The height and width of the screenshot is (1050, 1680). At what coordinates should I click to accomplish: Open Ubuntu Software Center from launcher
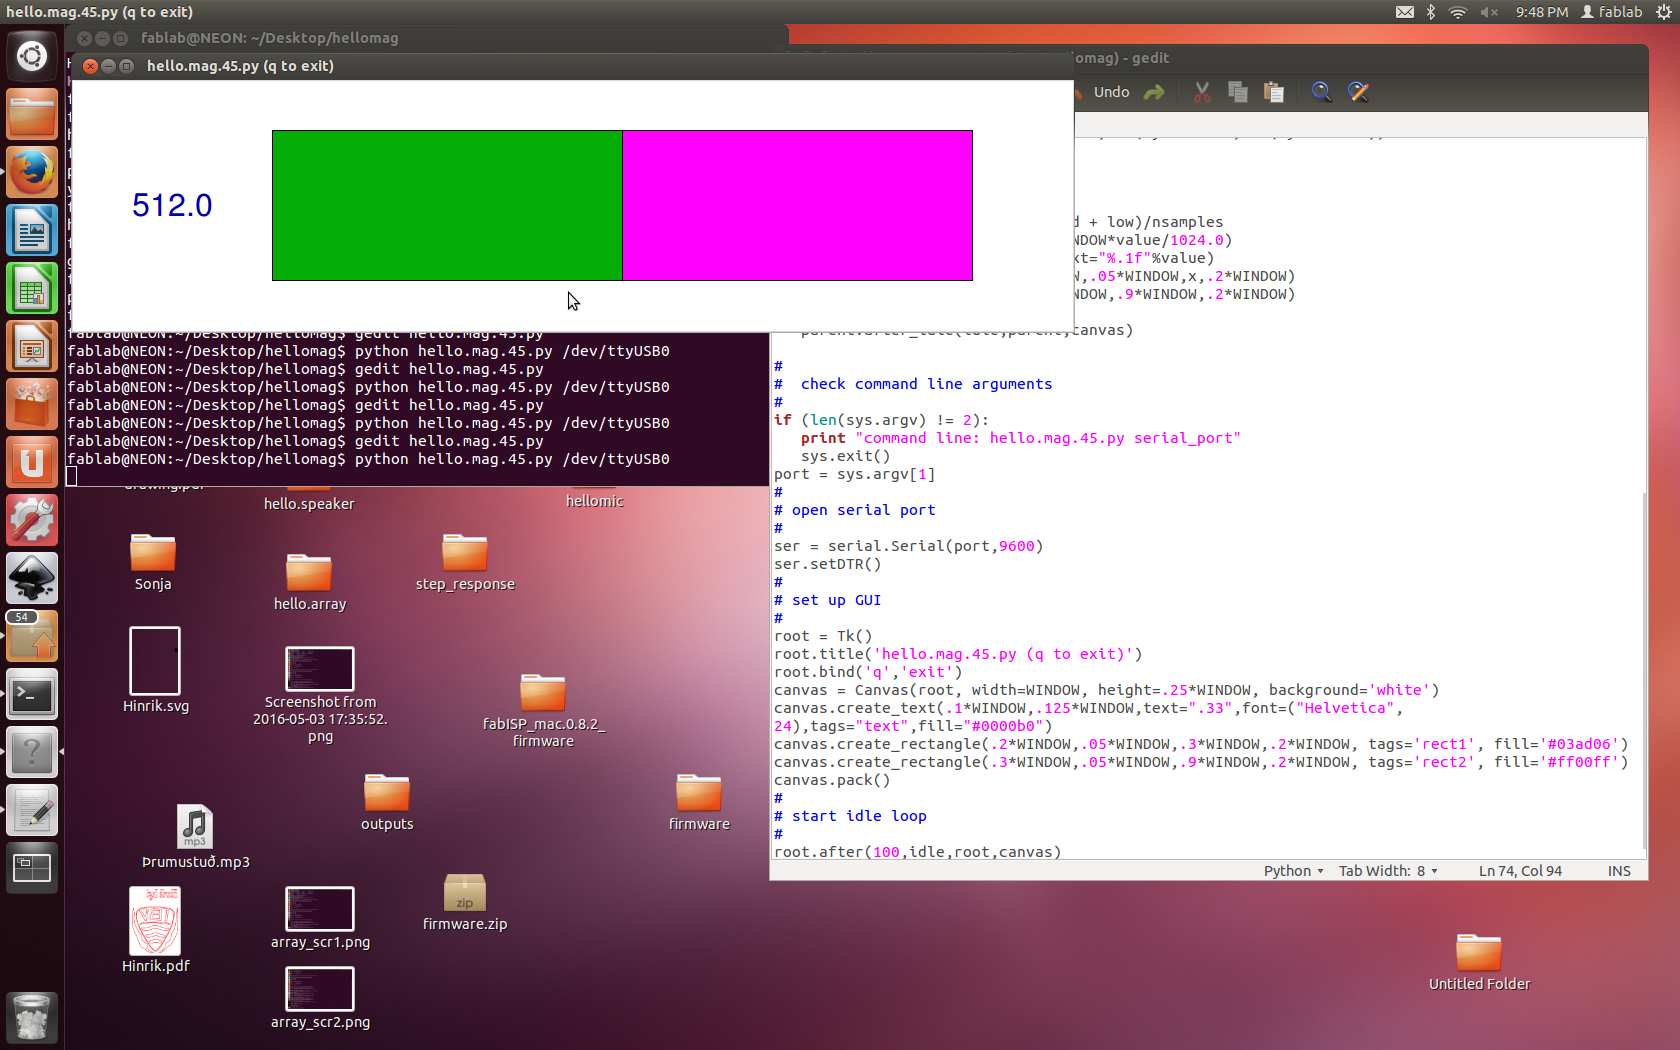[32, 404]
